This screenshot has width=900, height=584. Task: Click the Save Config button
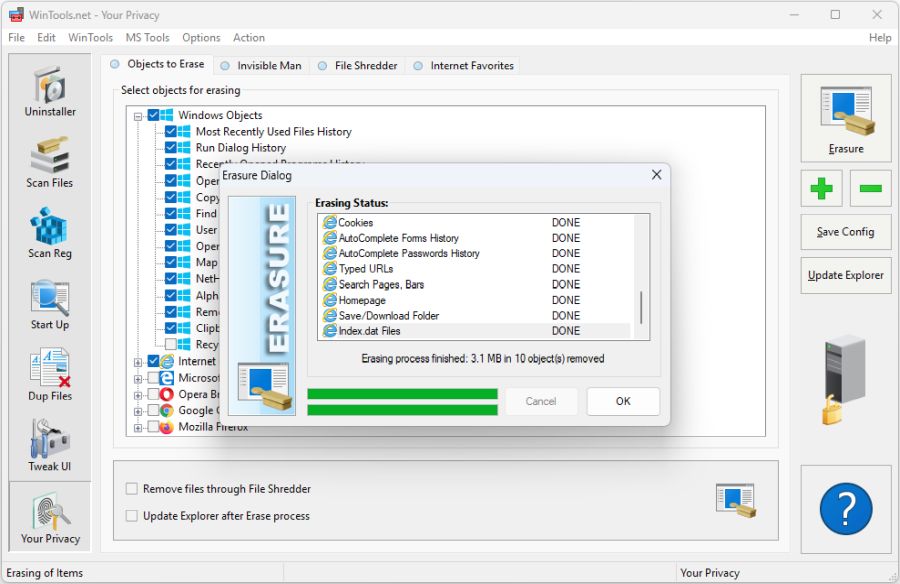(x=845, y=232)
